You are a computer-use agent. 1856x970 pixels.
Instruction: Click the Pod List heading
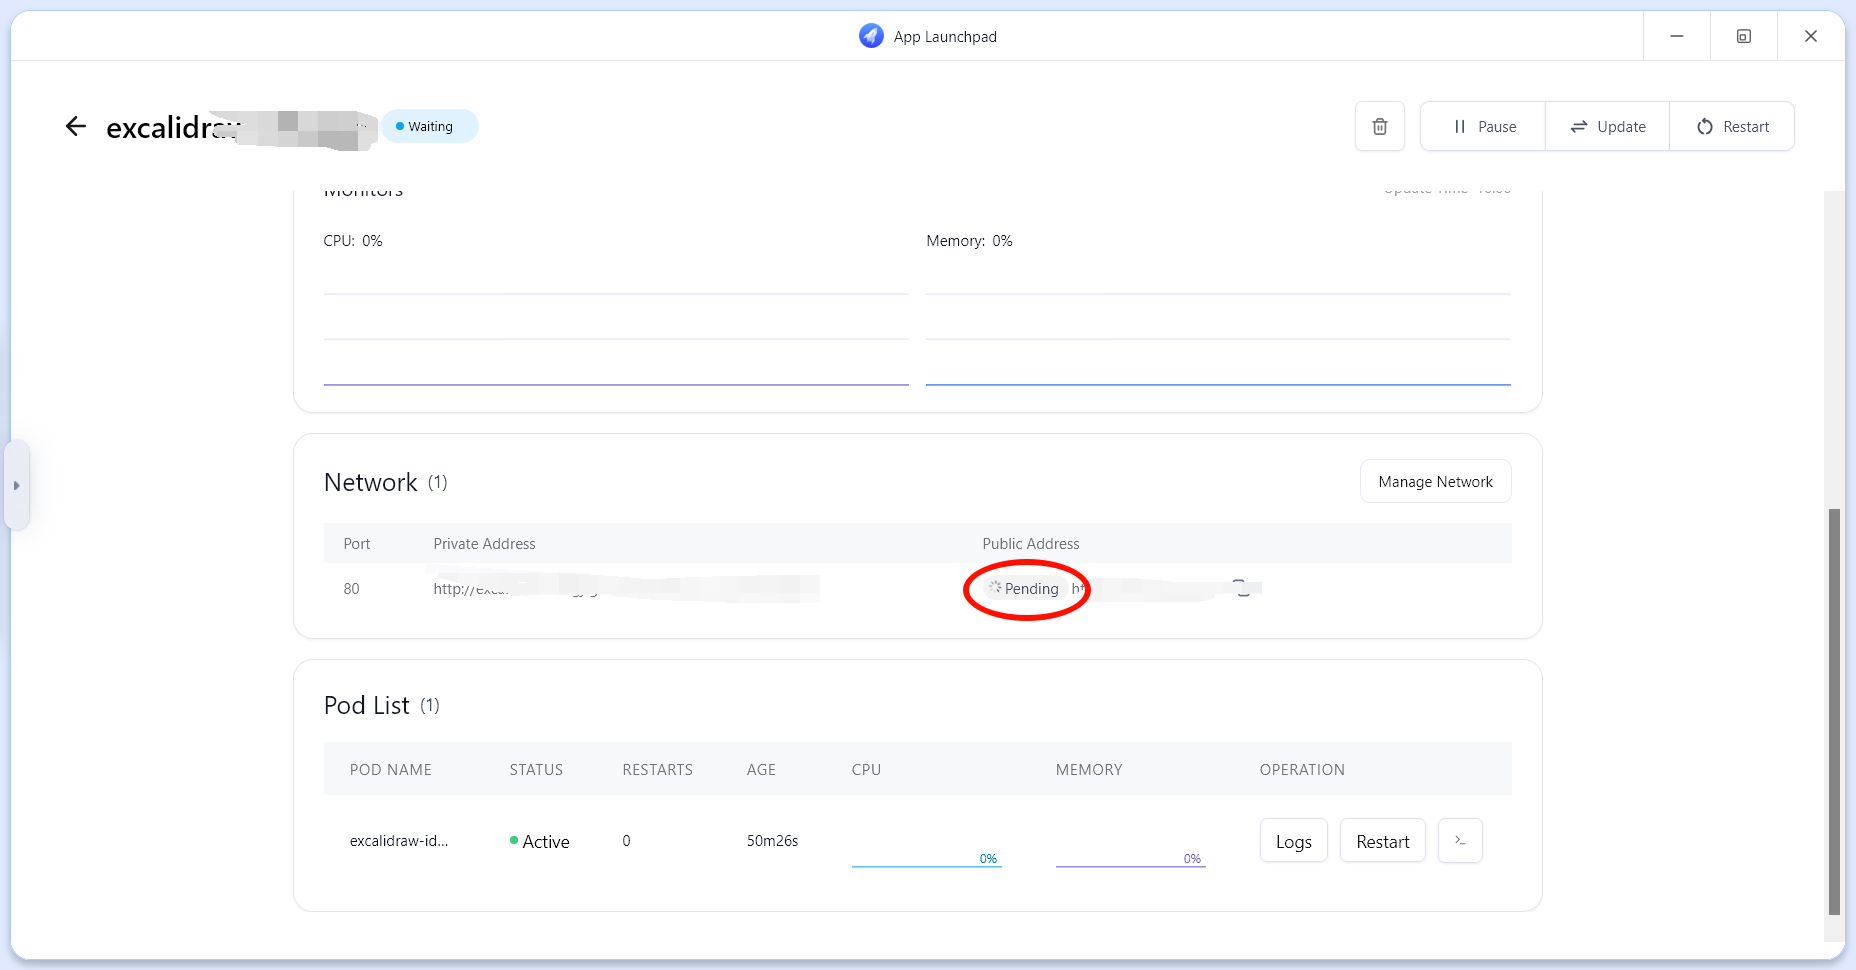(x=367, y=705)
